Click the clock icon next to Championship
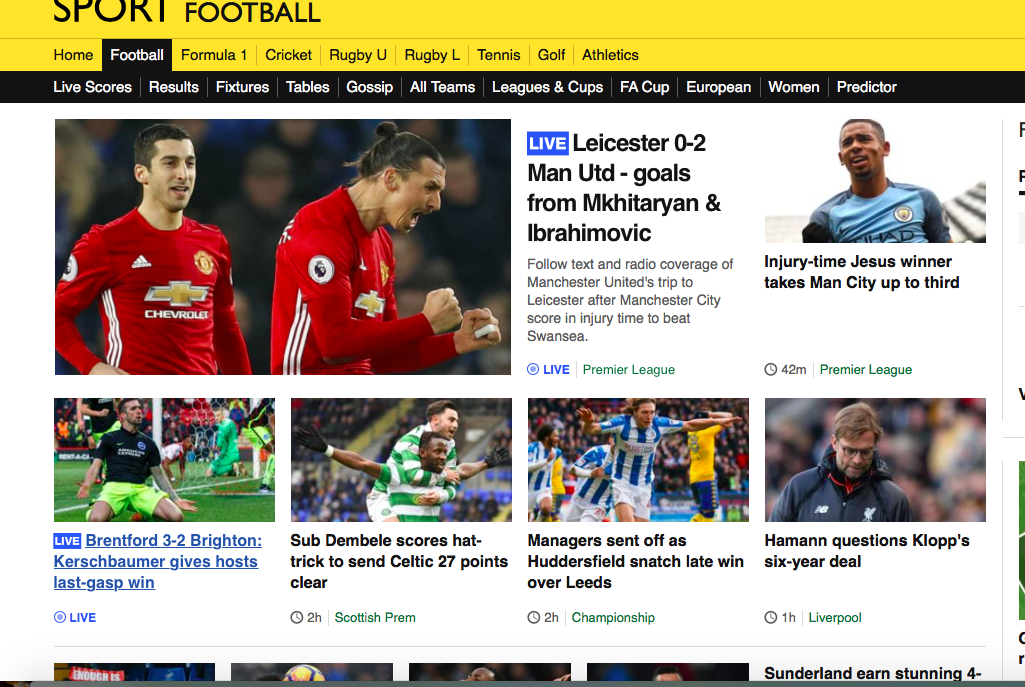Screen dimensions: 1025x687 click(534, 618)
